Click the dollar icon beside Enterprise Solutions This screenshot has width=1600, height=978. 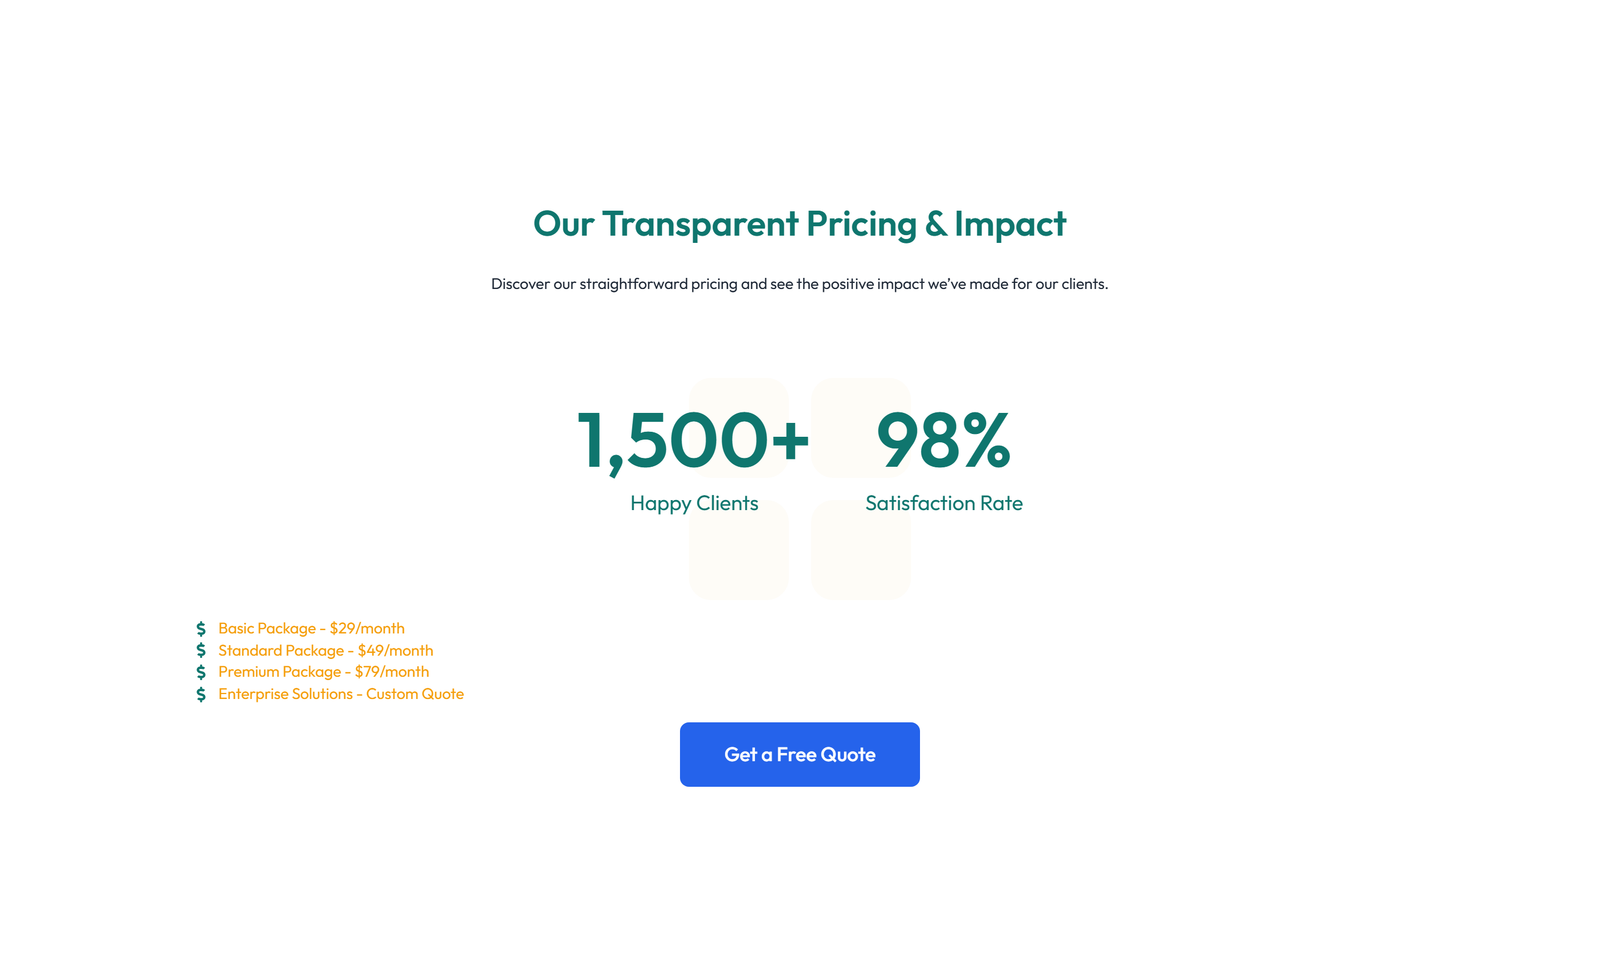[201, 694]
